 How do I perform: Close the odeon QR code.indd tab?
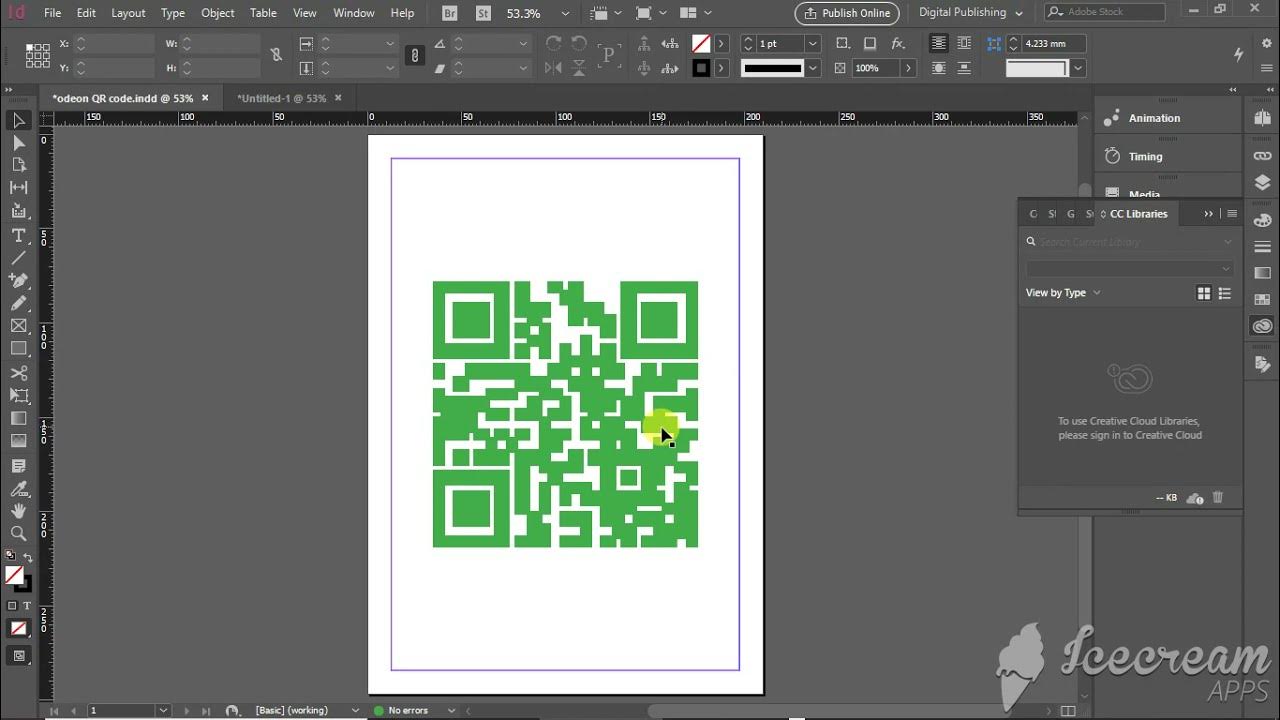click(x=205, y=98)
